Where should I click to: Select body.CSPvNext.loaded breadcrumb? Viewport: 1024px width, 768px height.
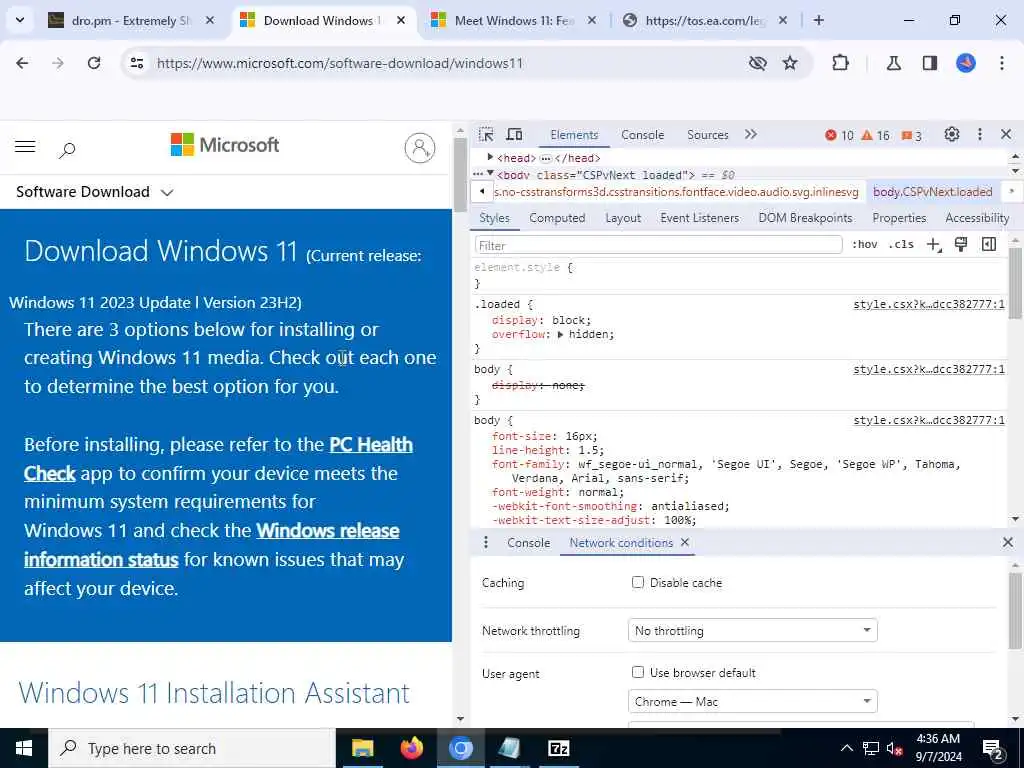point(933,191)
